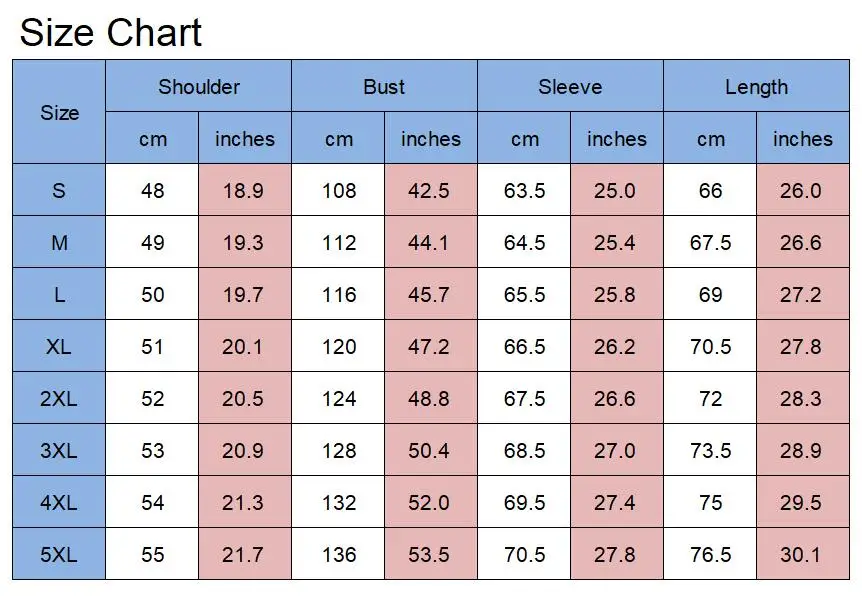Click bust cell showing 108 cm
The height and width of the screenshot is (599, 862).
pyautogui.click(x=338, y=190)
